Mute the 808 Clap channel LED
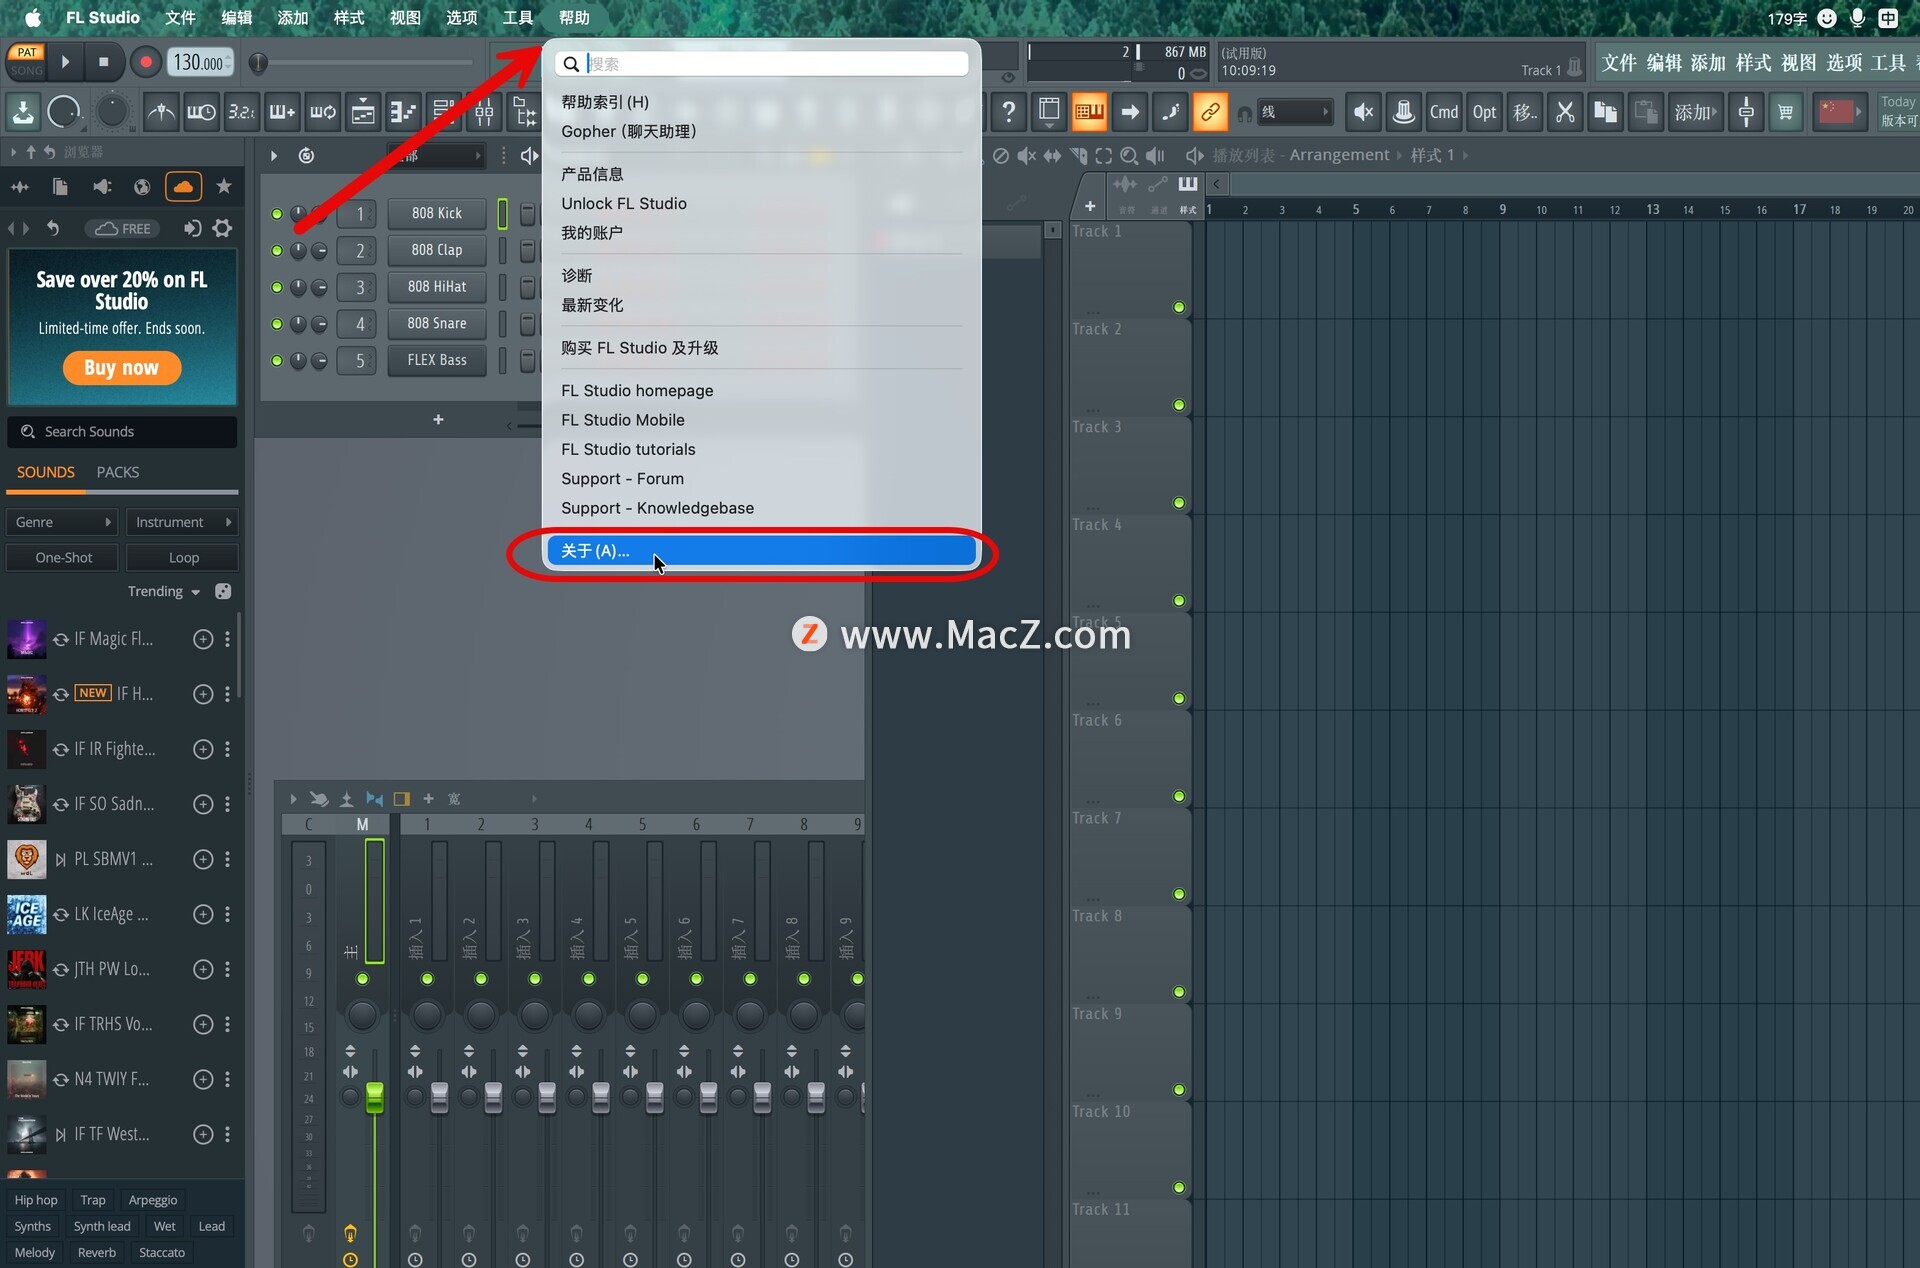Screen dimensions: 1920x1268 click(x=277, y=251)
